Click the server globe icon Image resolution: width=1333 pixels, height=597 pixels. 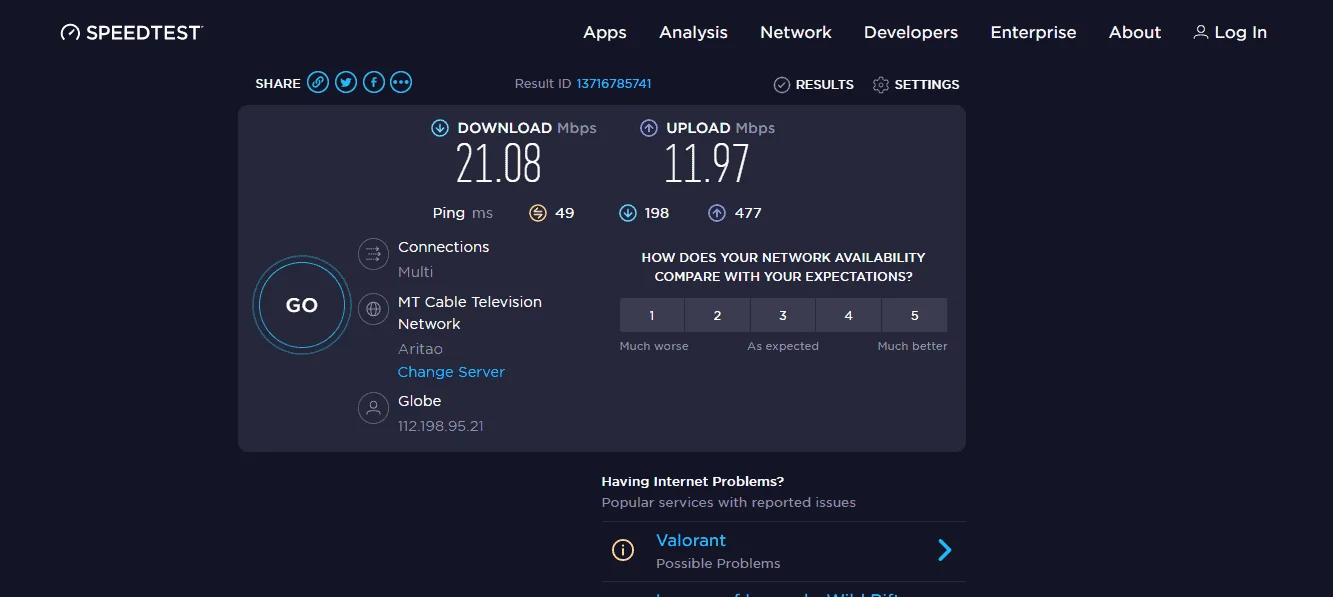point(373,309)
